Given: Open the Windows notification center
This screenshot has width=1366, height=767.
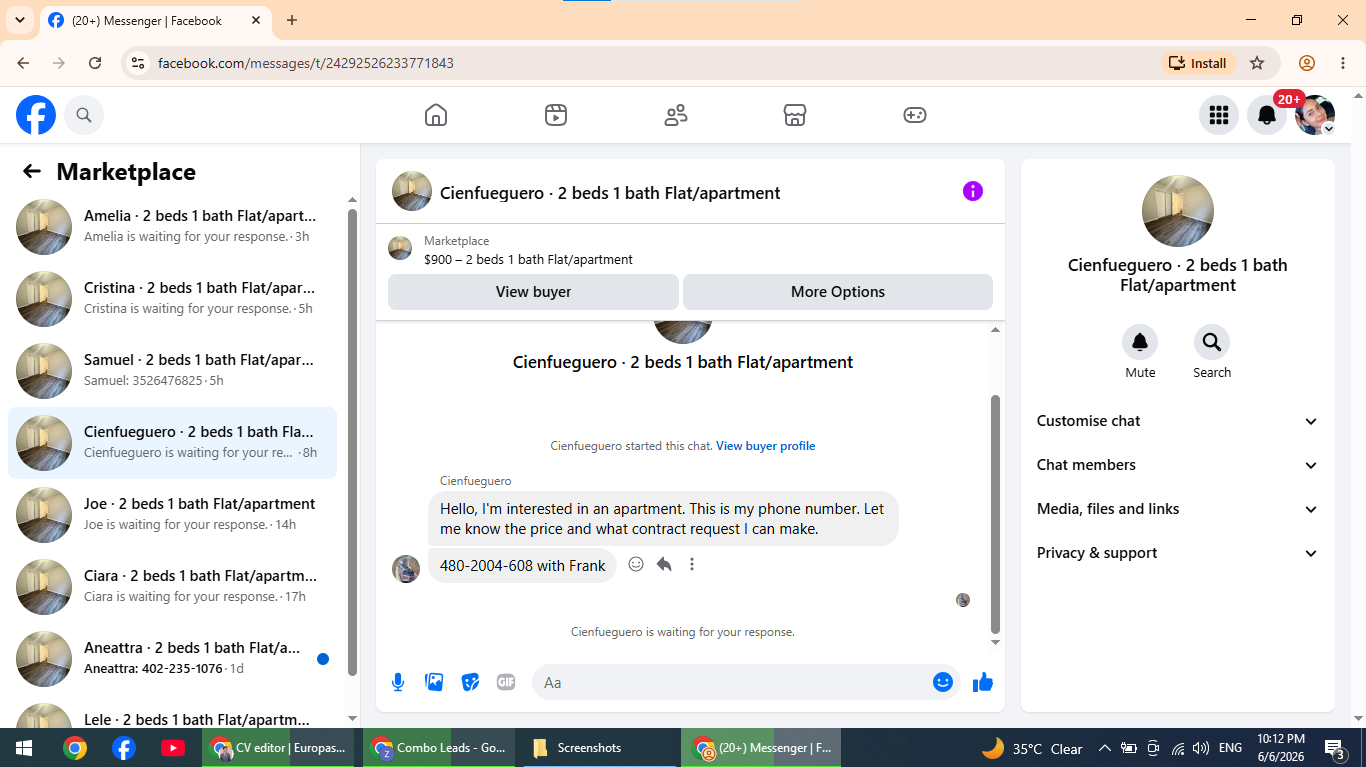Looking at the screenshot, I should coord(1335,748).
